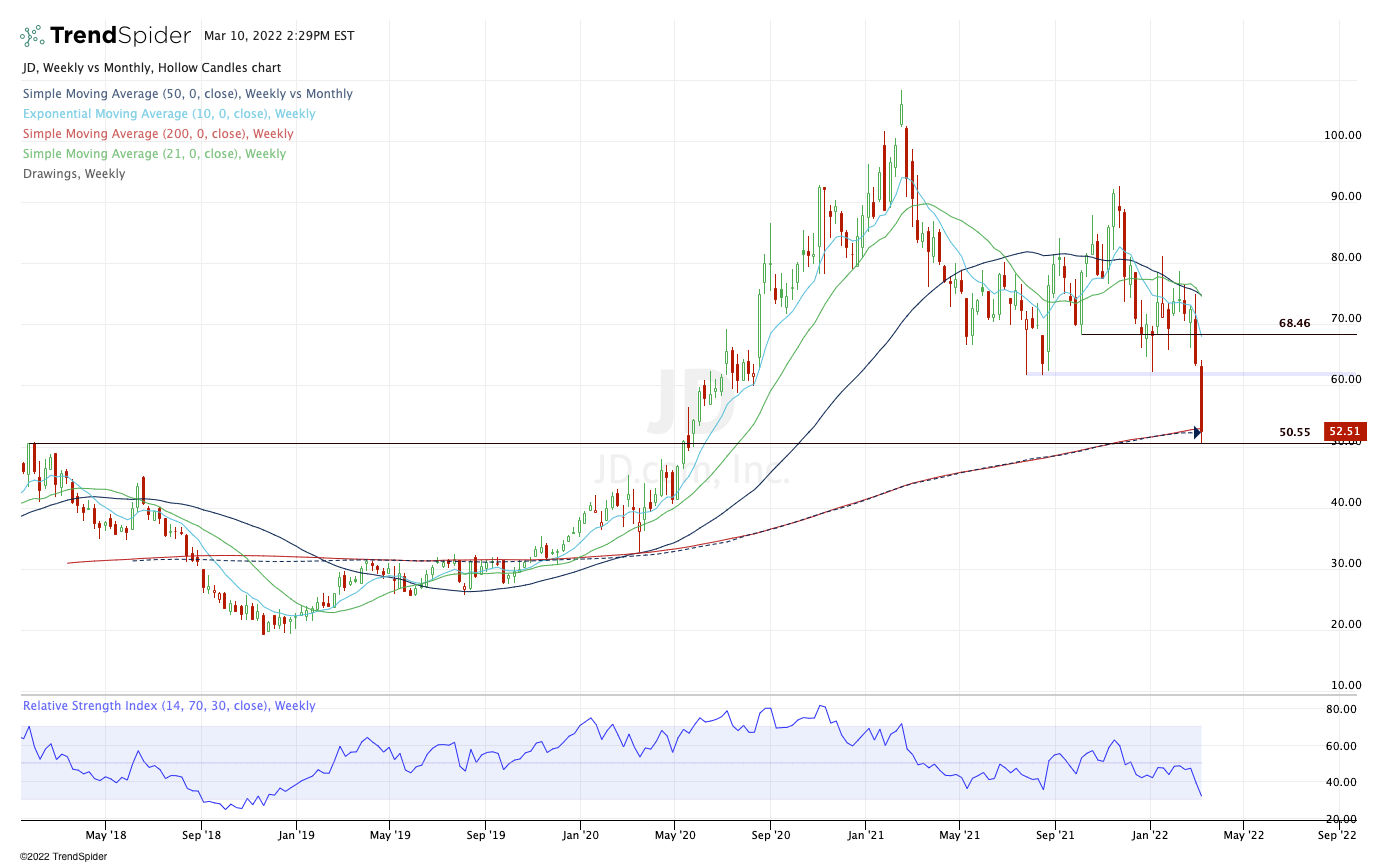Toggle the Simple Moving Average 200 legend
1387x866 pixels.
[158, 134]
